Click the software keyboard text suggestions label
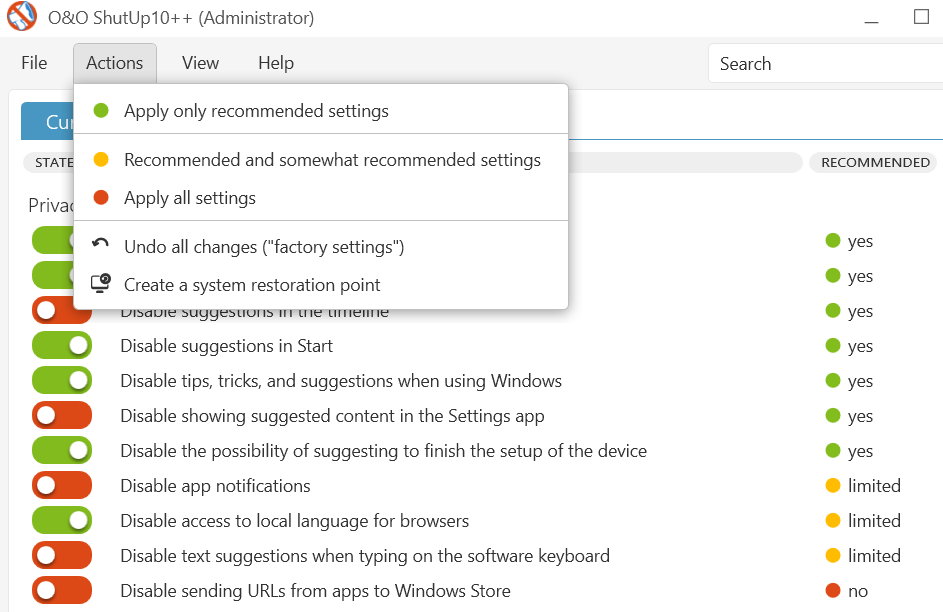Viewport: 943px width, 612px height. click(x=365, y=556)
